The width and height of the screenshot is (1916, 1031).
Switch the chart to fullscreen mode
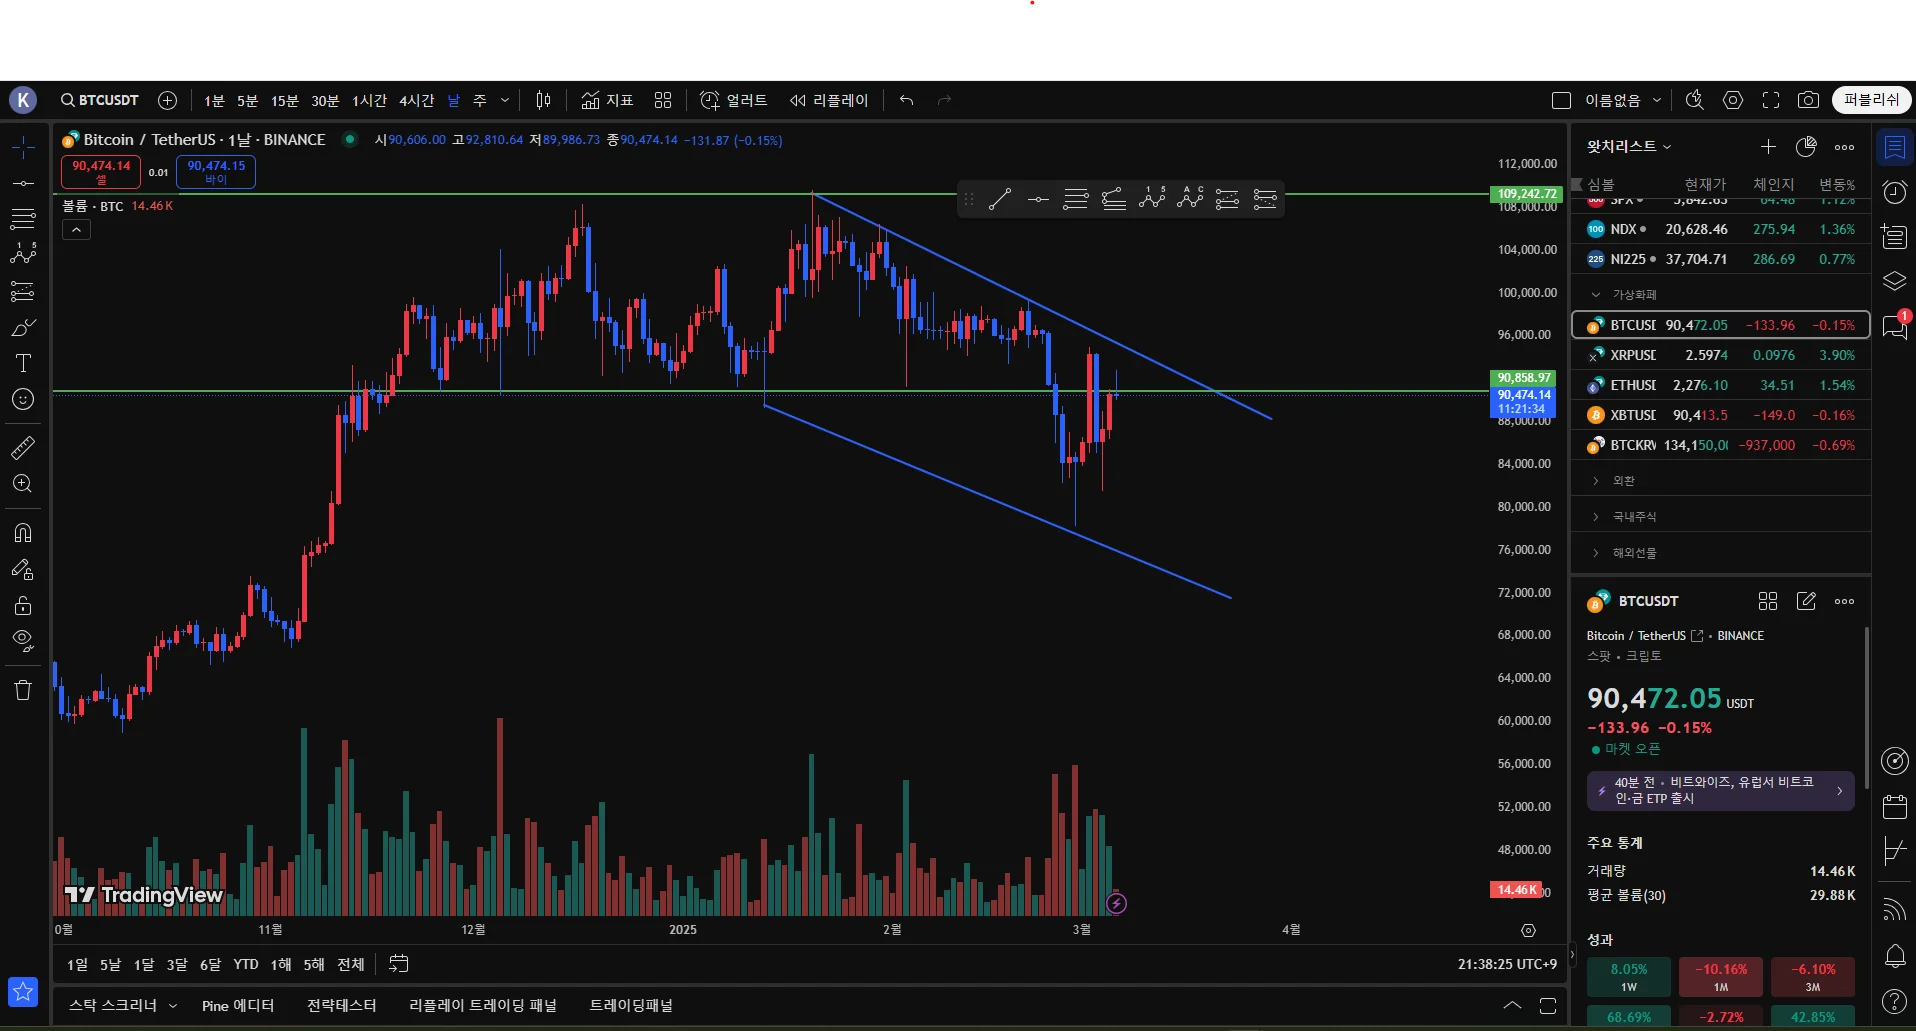tap(1771, 100)
